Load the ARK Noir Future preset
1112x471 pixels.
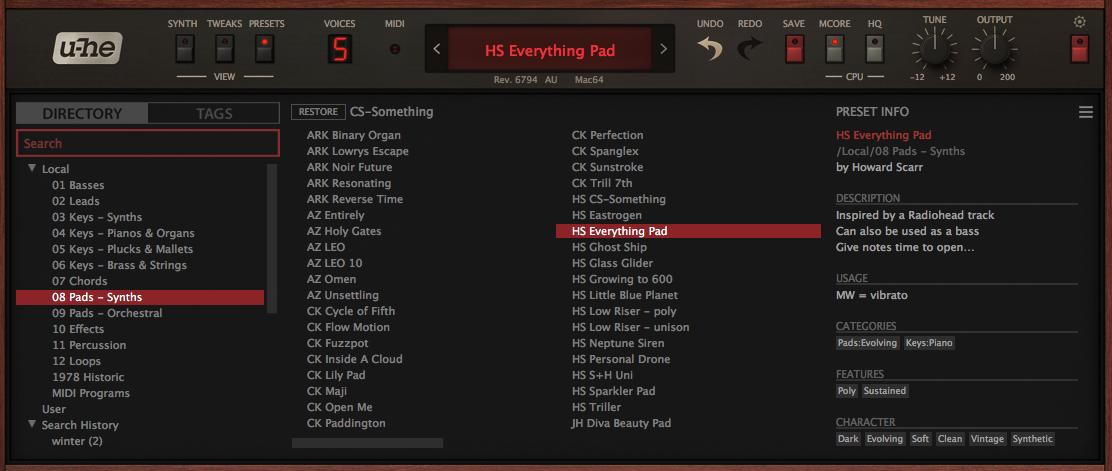[x=349, y=167]
